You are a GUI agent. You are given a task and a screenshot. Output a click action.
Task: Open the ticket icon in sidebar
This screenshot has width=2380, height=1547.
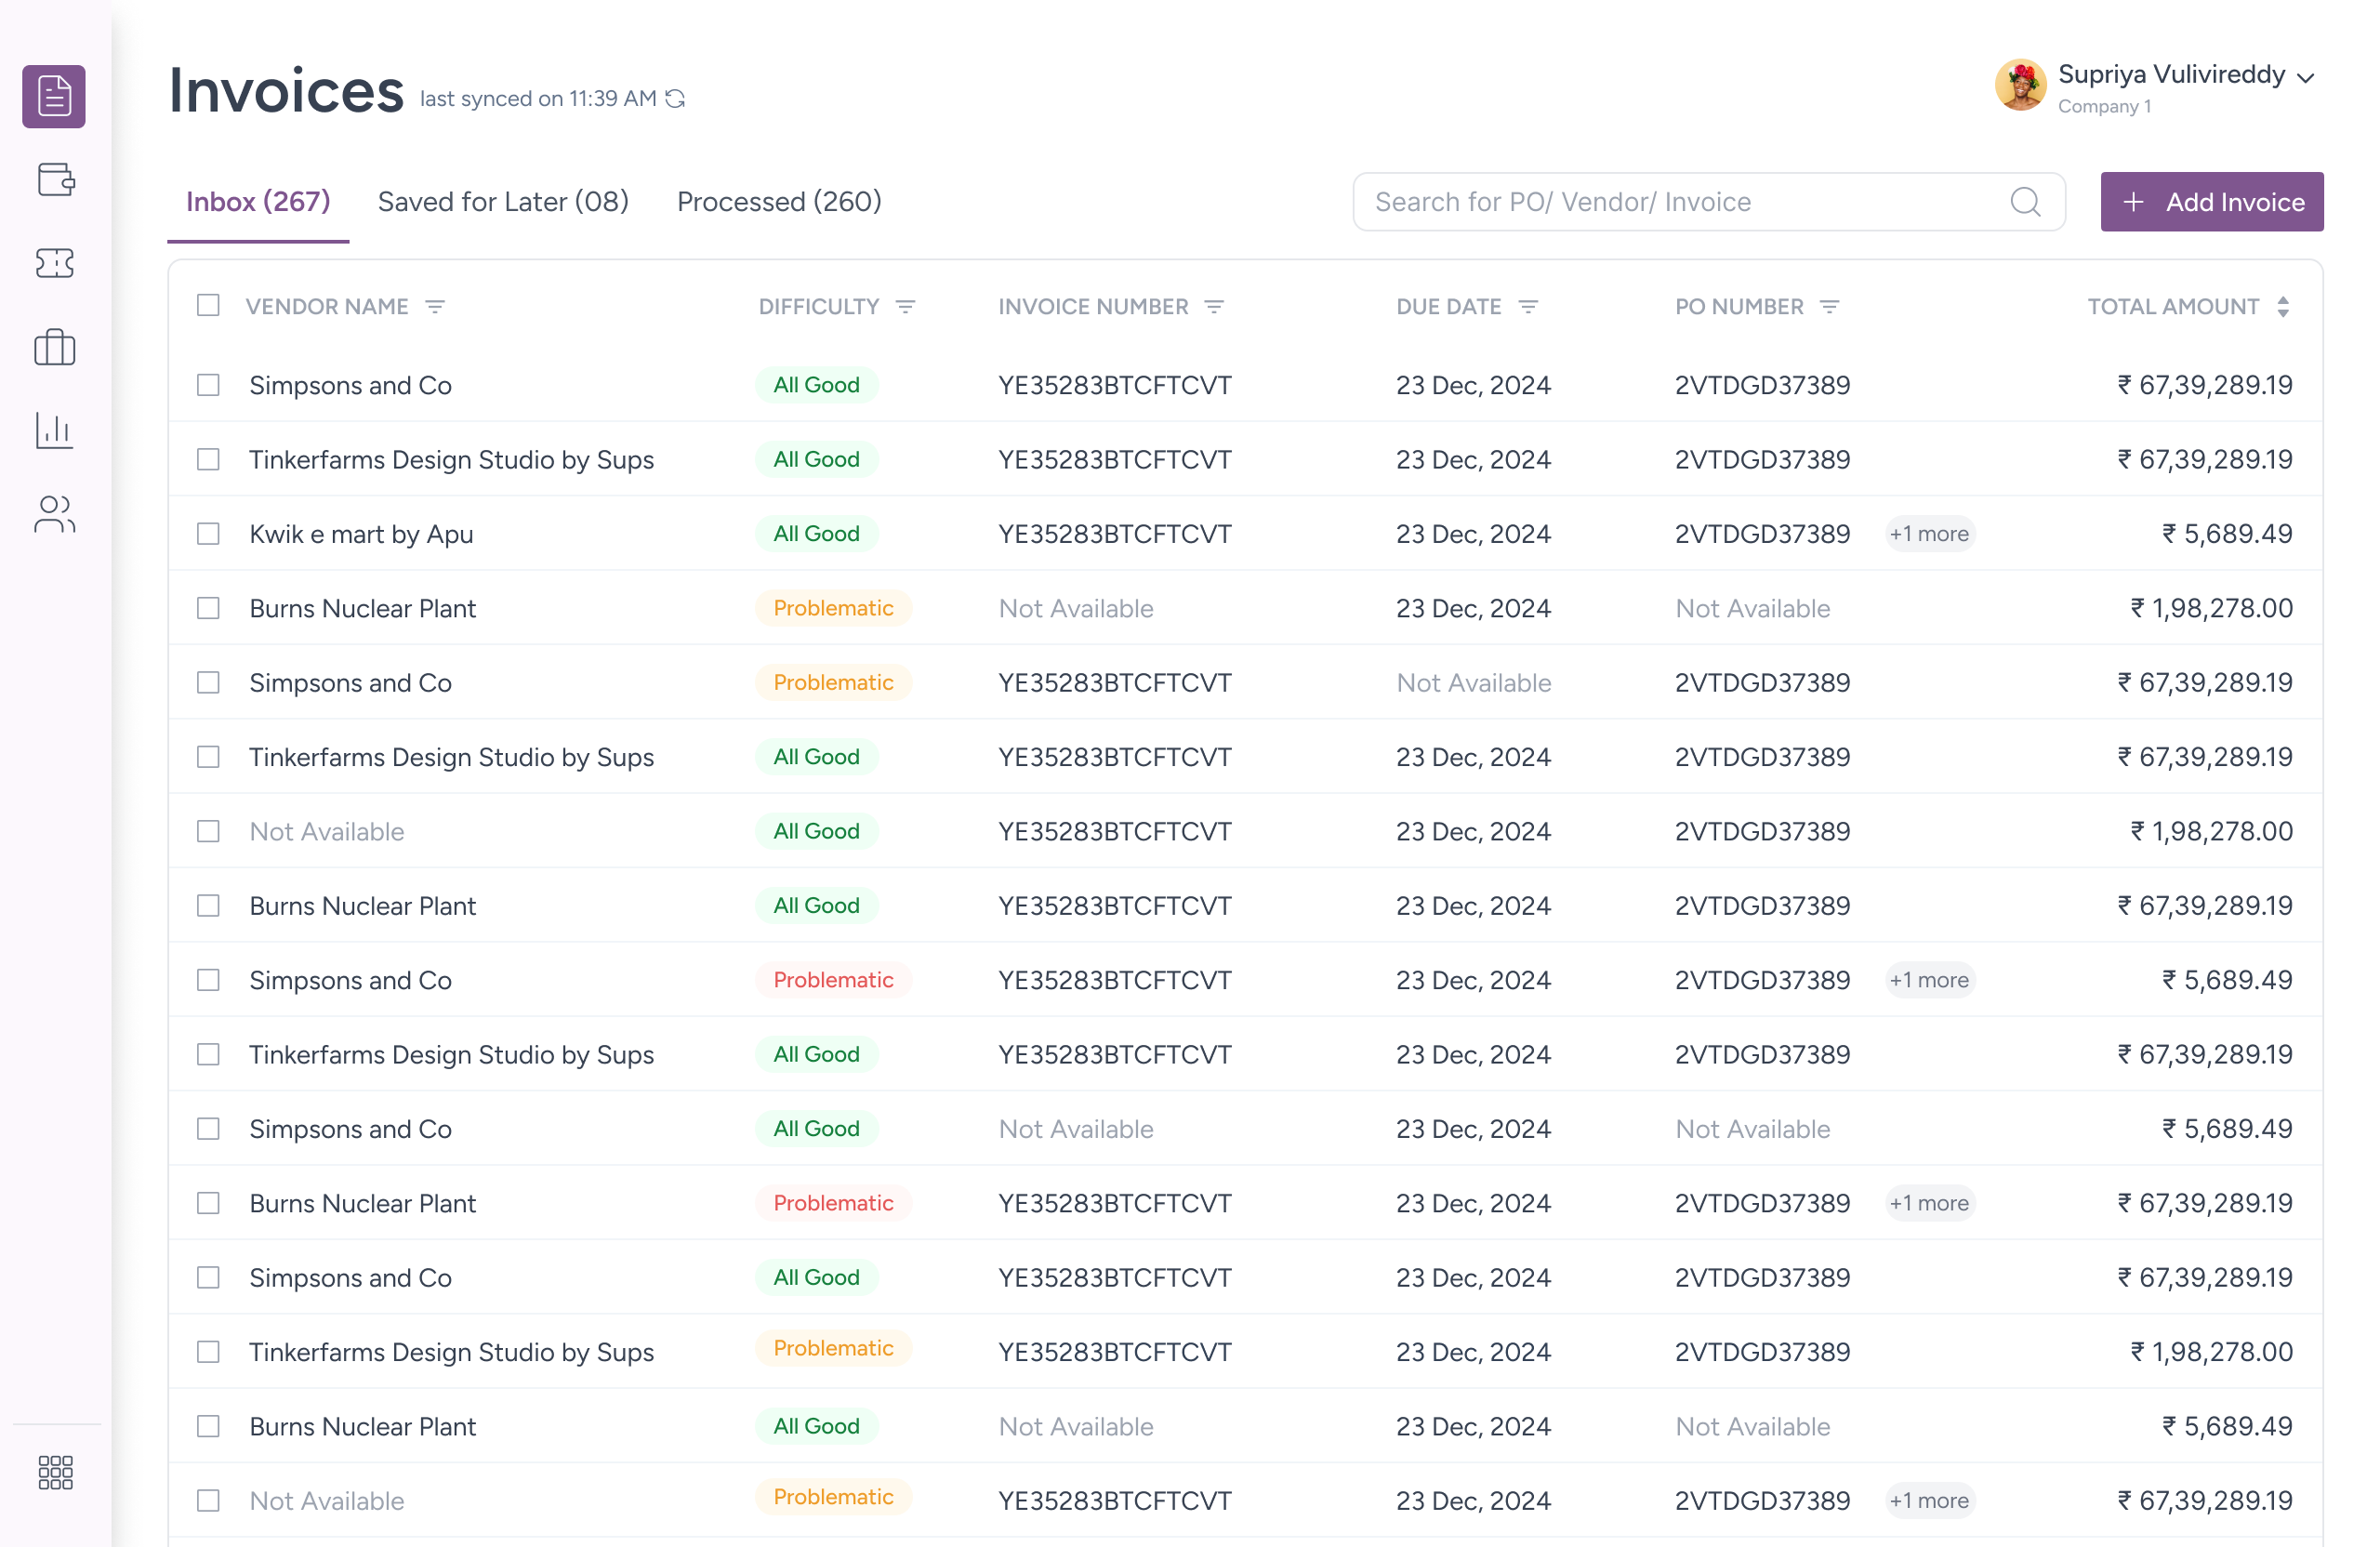tap(55, 264)
